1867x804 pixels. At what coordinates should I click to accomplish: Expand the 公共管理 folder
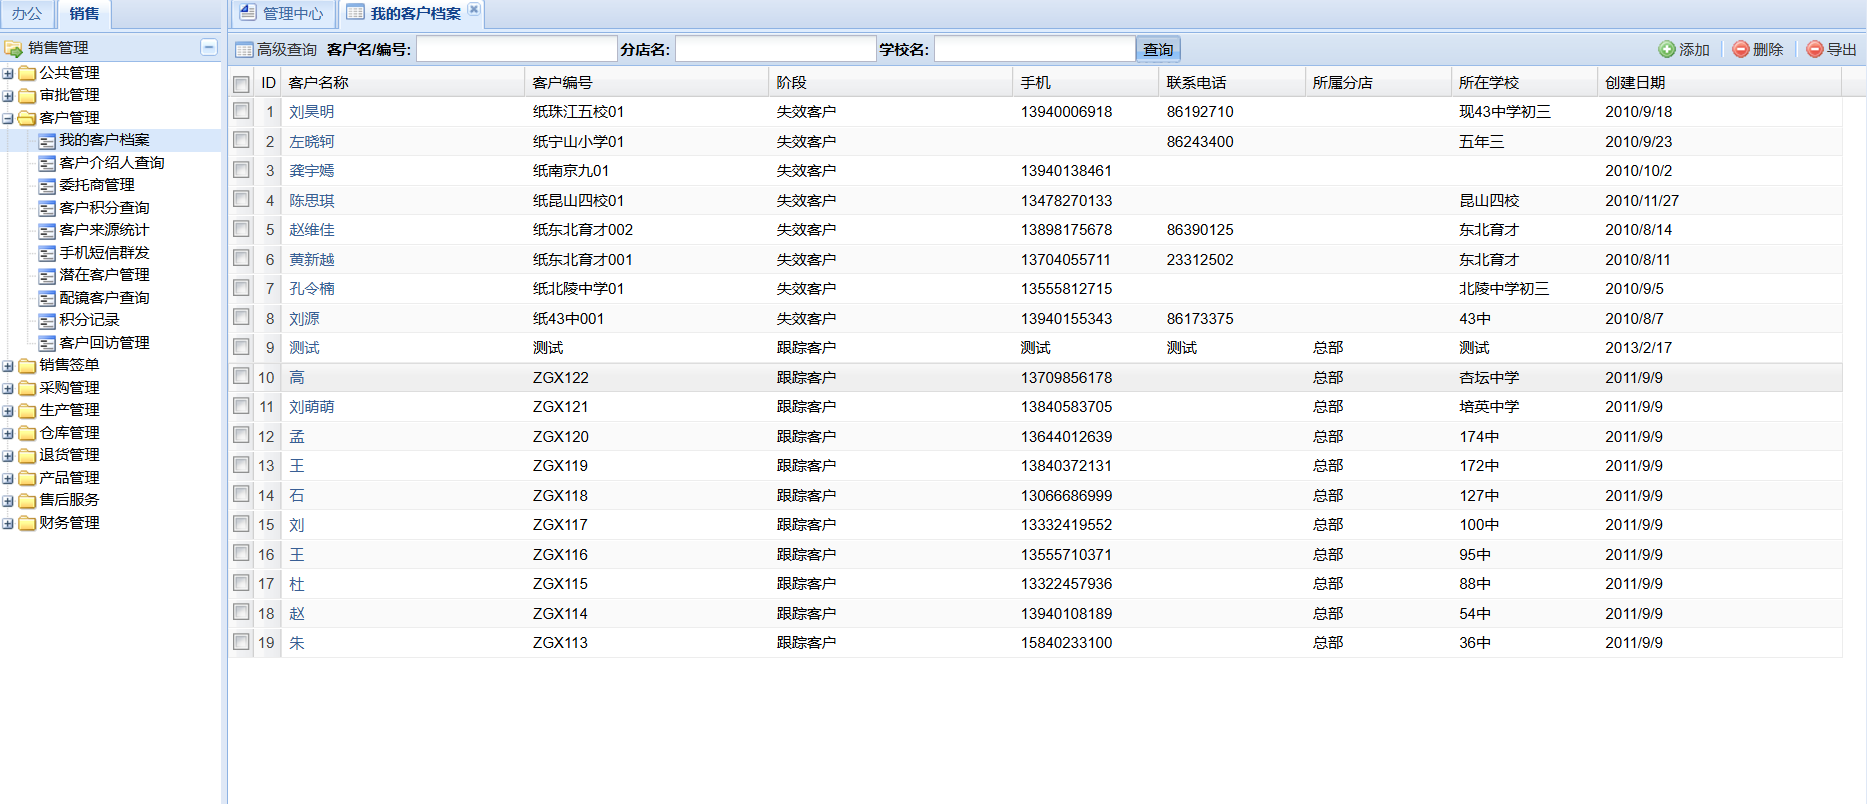[x=8, y=73]
